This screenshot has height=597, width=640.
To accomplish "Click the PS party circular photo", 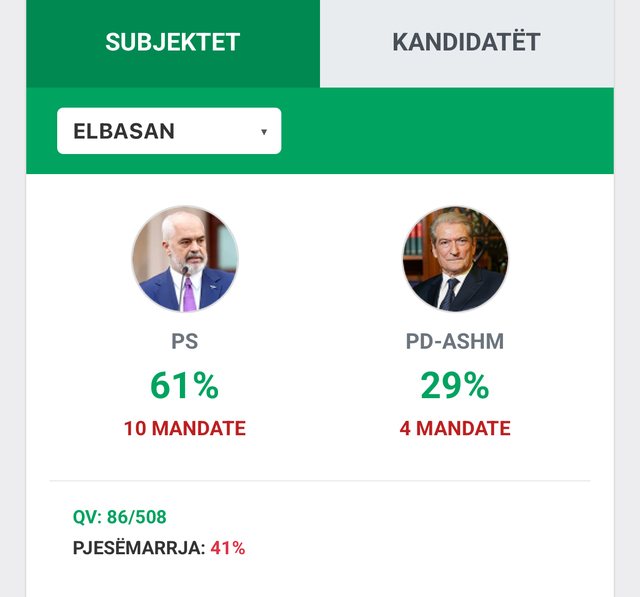I will pyautogui.click(x=185, y=259).
